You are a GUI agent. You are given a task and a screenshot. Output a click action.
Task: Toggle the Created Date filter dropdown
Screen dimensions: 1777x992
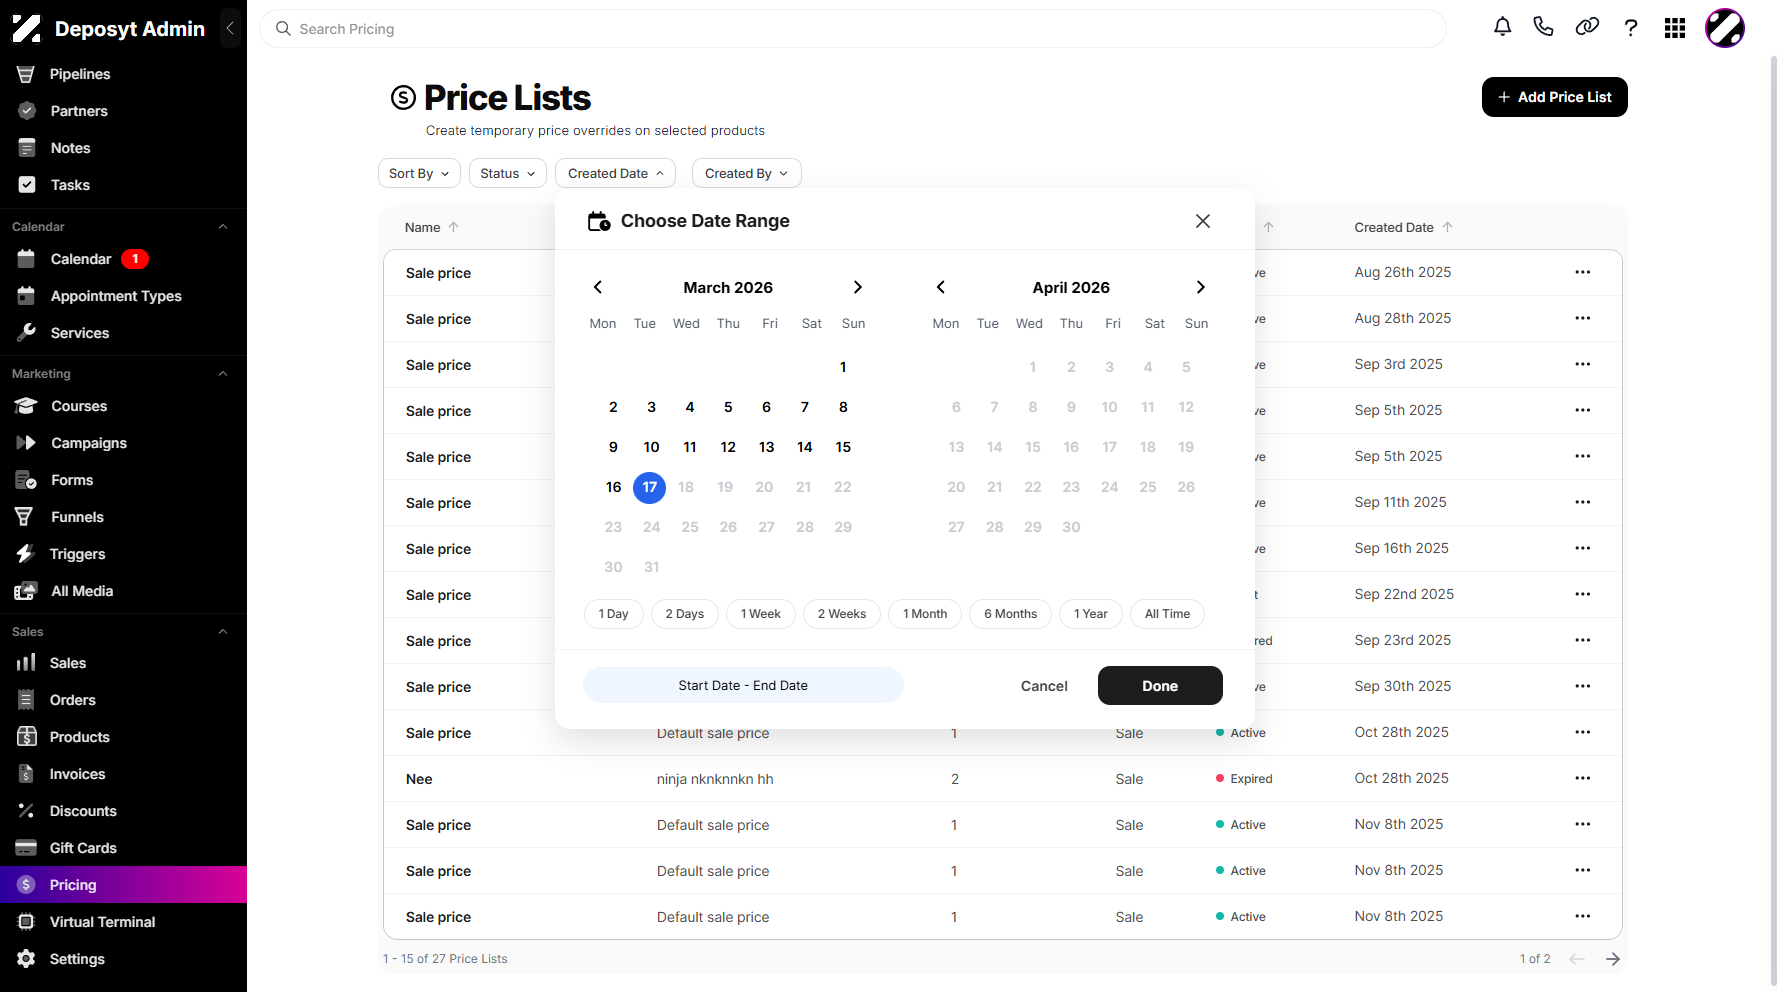point(615,173)
